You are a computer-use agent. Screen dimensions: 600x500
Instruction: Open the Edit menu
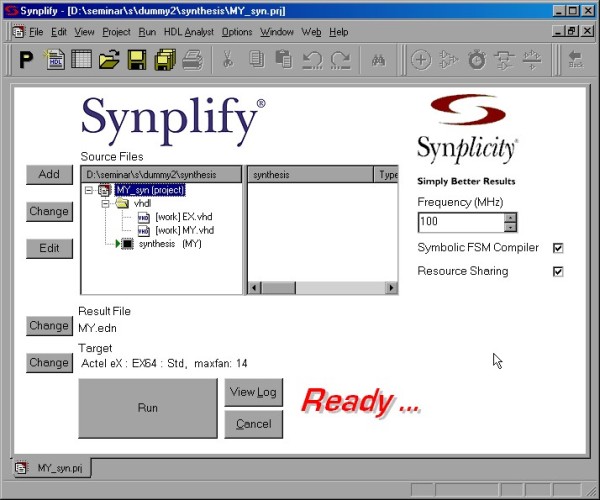pyautogui.click(x=59, y=32)
